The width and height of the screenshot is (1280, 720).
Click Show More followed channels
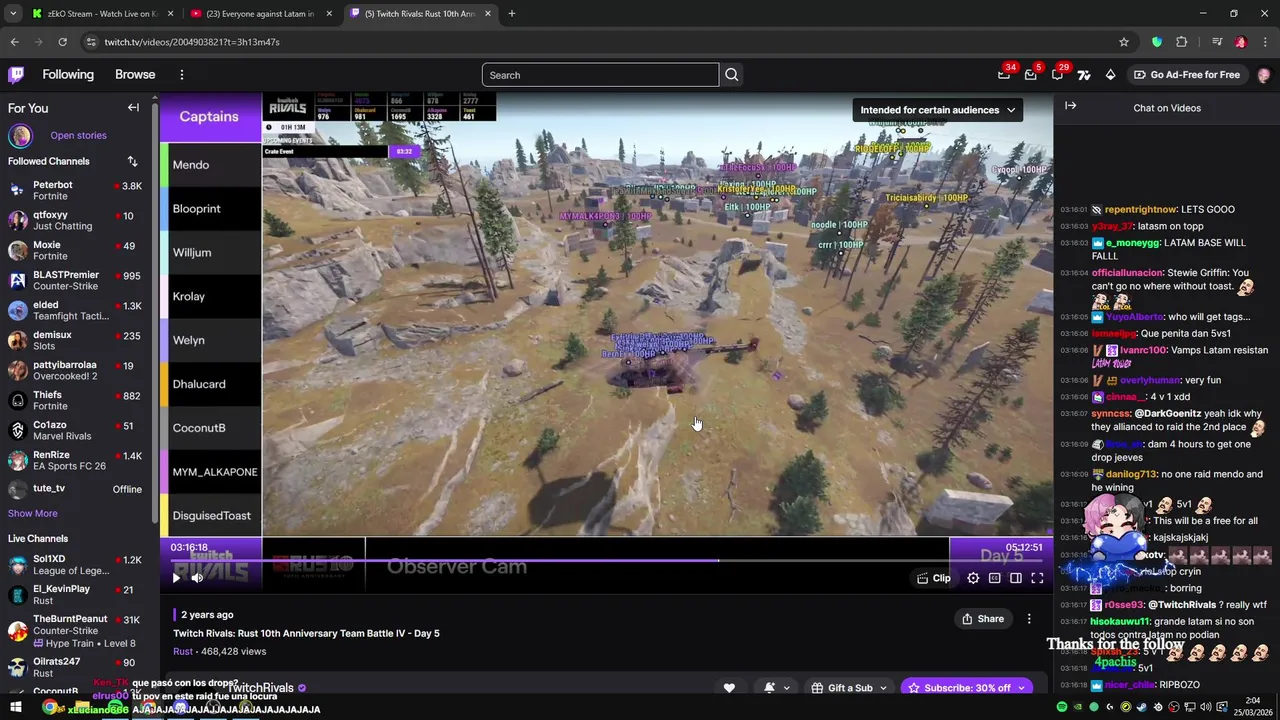(x=33, y=513)
